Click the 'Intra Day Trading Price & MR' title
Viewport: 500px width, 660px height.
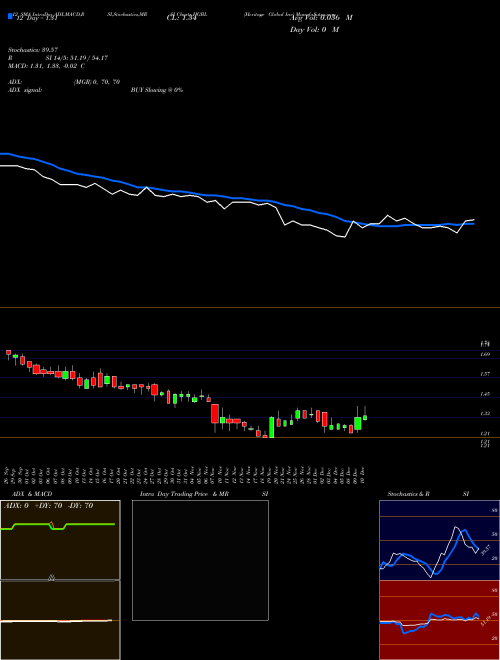[184, 494]
